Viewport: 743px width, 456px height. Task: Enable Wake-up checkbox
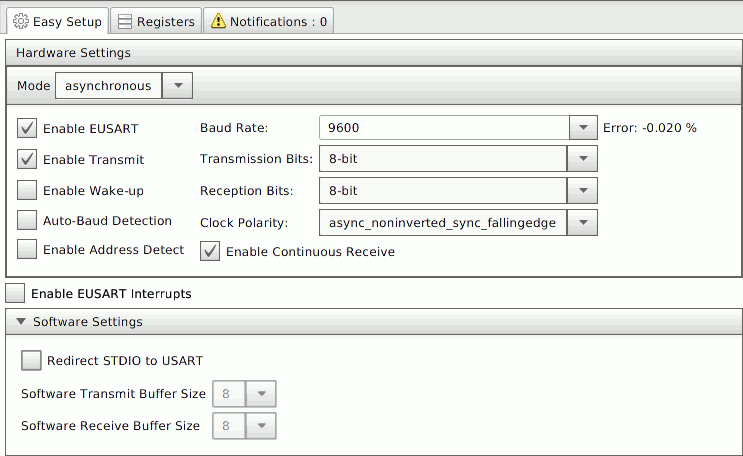point(27,190)
